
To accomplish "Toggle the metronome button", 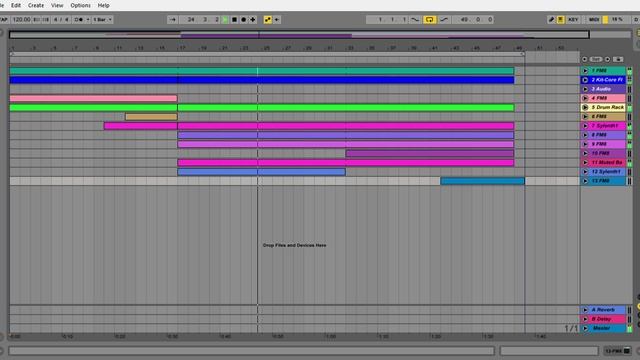I will pos(78,20).
